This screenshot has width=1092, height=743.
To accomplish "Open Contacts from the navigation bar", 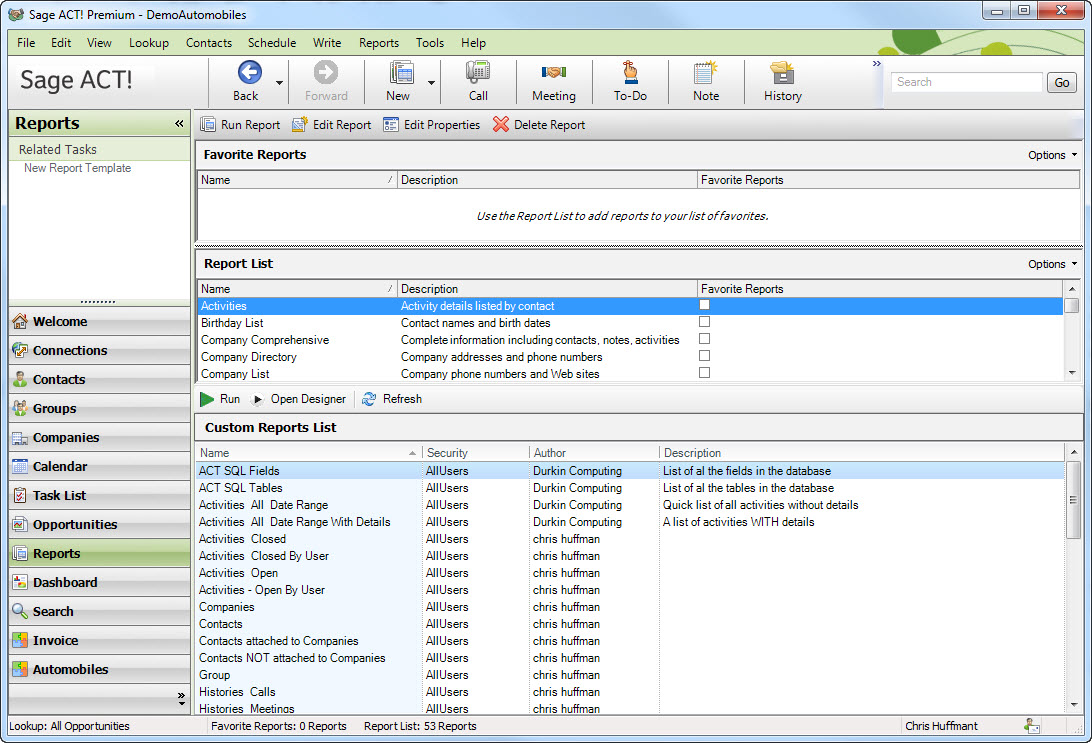I will click(x=99, y=380).
